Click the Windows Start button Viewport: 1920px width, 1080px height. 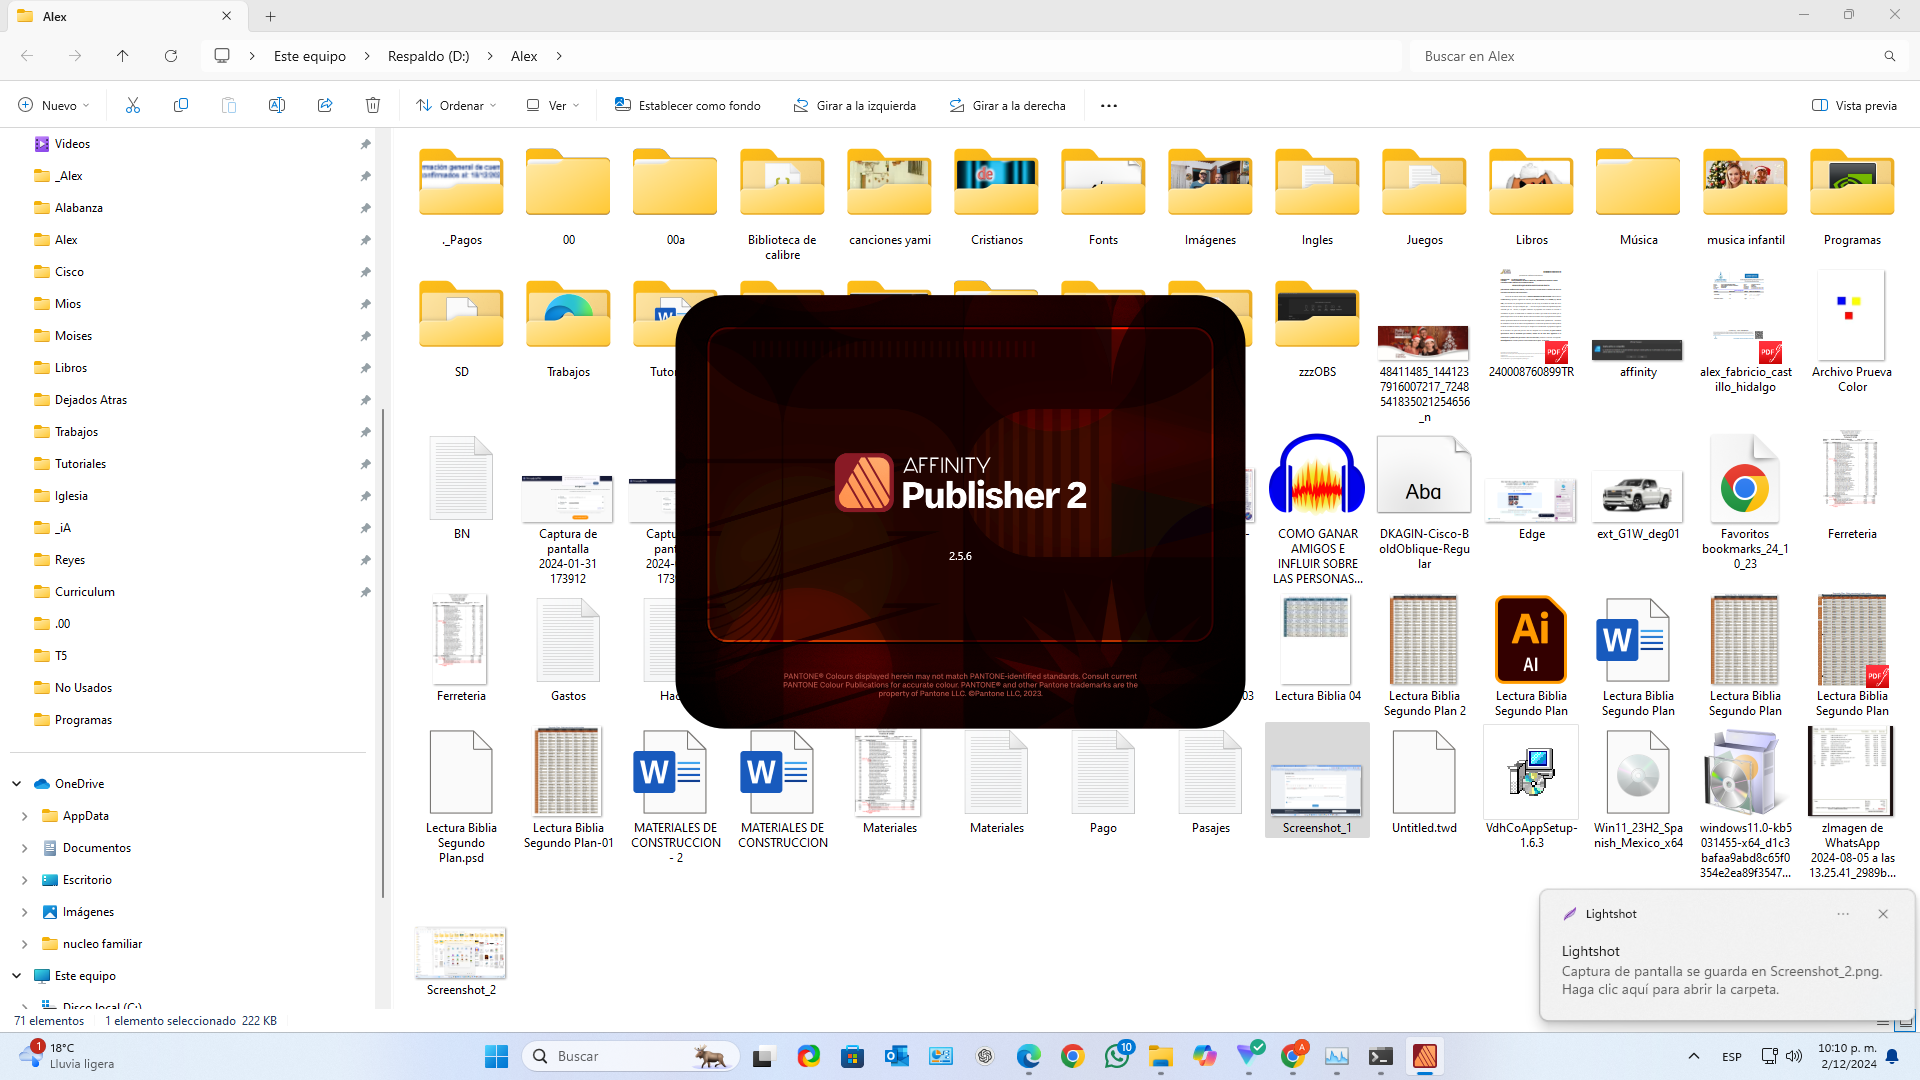(497, 1056)
